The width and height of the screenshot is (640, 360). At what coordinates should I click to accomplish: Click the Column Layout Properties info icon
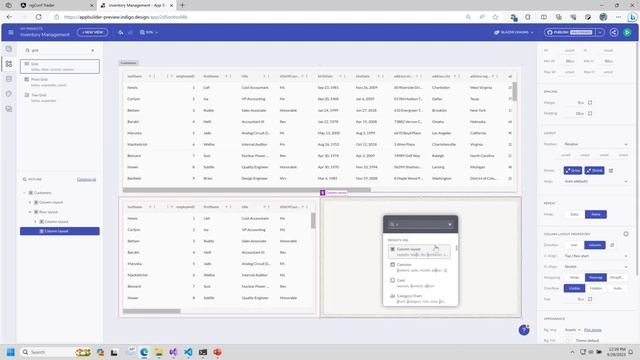pyautogui.click(x=626, y=234)
